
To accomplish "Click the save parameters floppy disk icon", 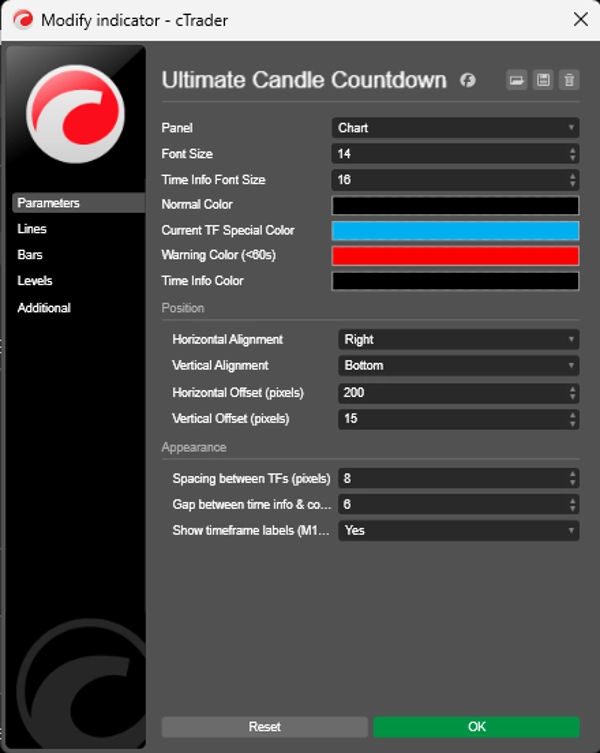I will pos(543,80).
